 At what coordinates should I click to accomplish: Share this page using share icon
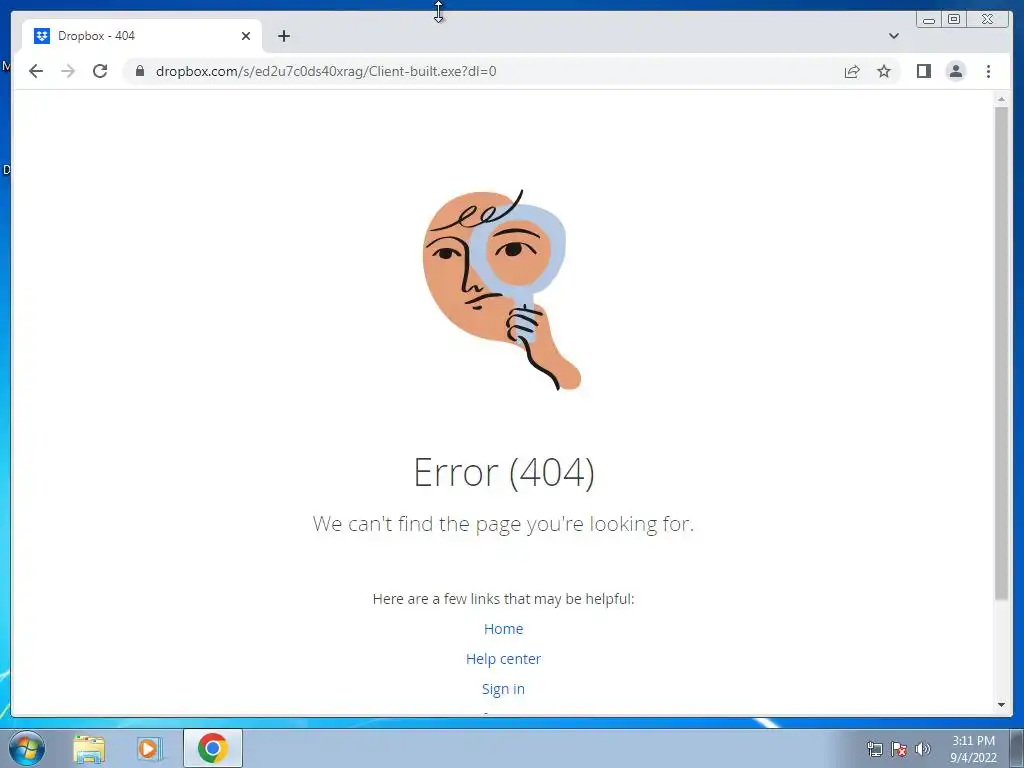pos(852,71)
